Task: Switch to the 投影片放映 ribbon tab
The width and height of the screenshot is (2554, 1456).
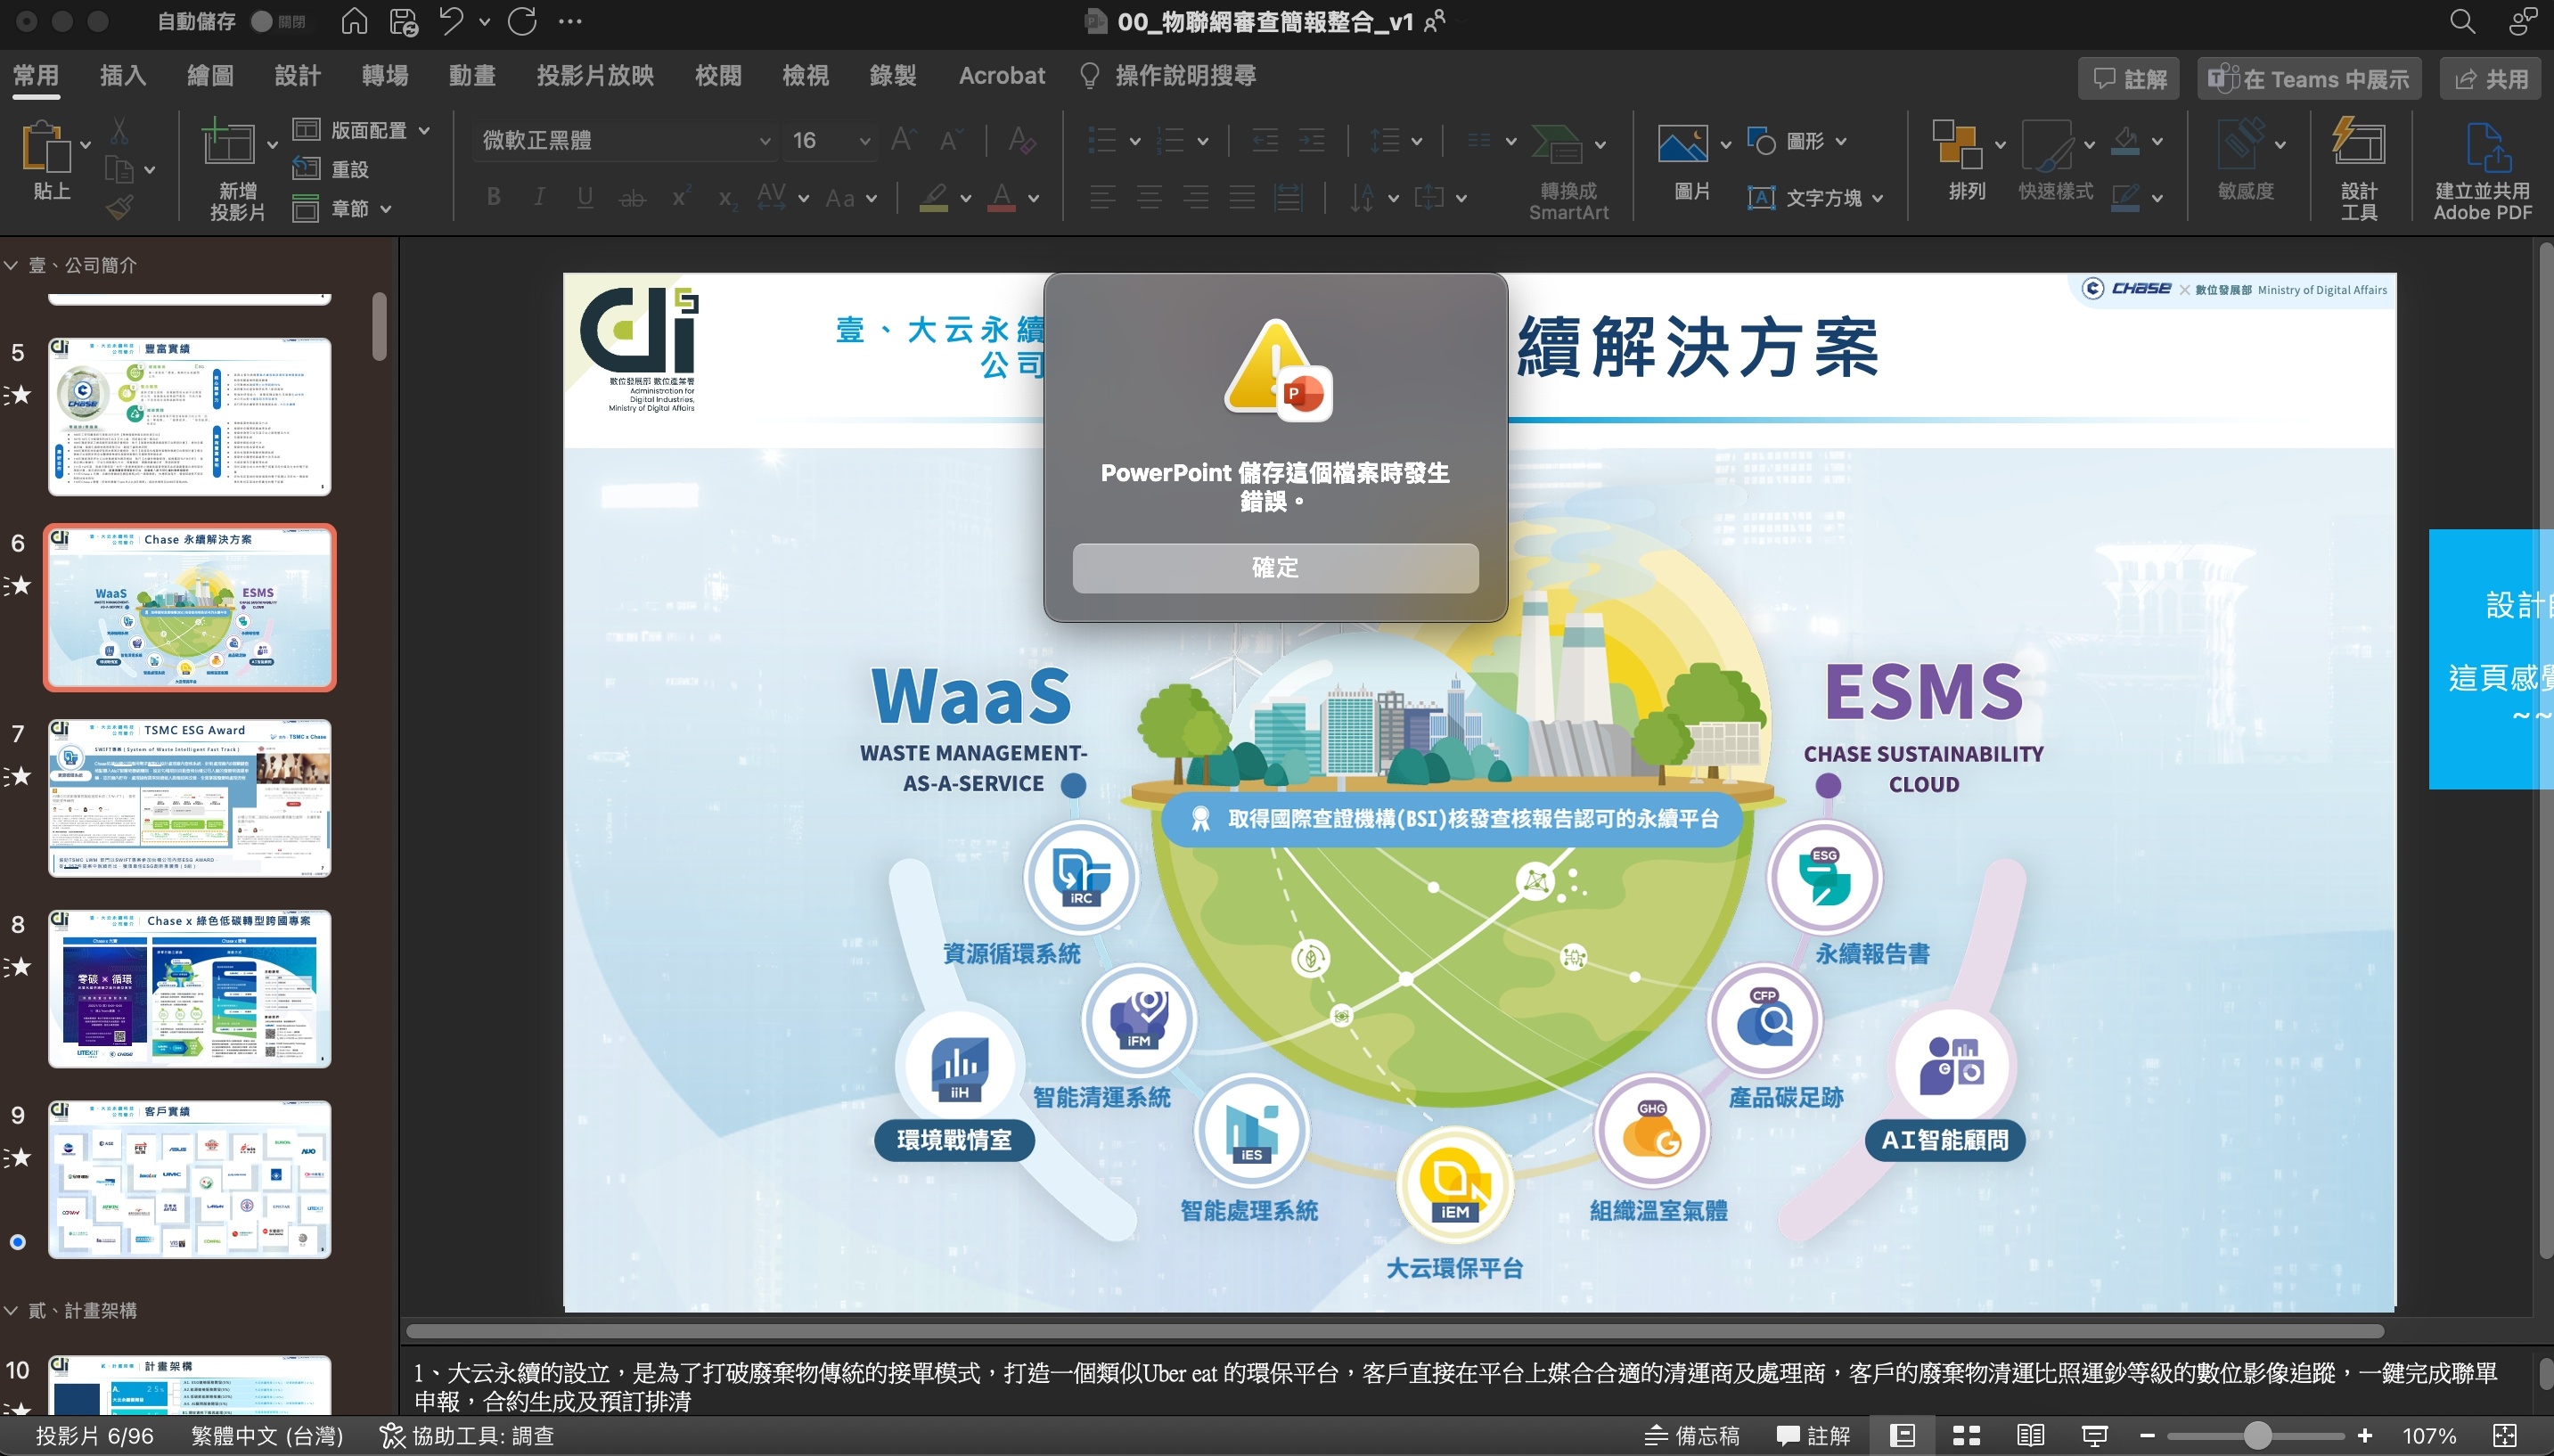Action: tap(595, 75)
